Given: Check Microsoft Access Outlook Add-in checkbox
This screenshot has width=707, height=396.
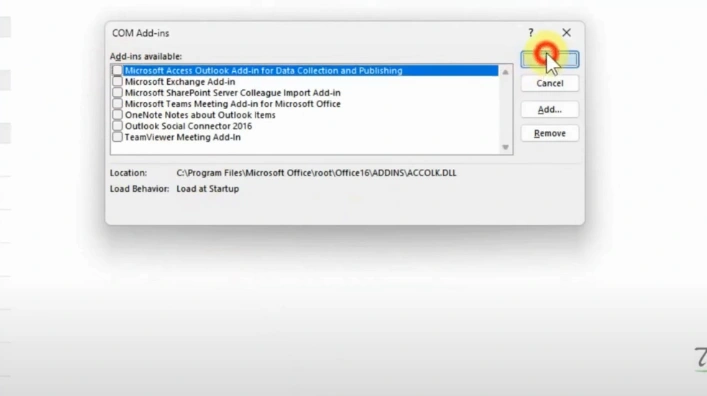Looking at the screenshot, I should point(117,70).
